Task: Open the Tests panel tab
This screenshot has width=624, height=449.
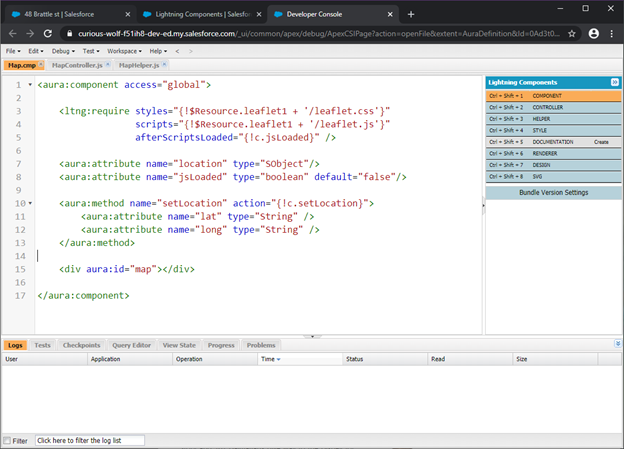Action: 42,345
